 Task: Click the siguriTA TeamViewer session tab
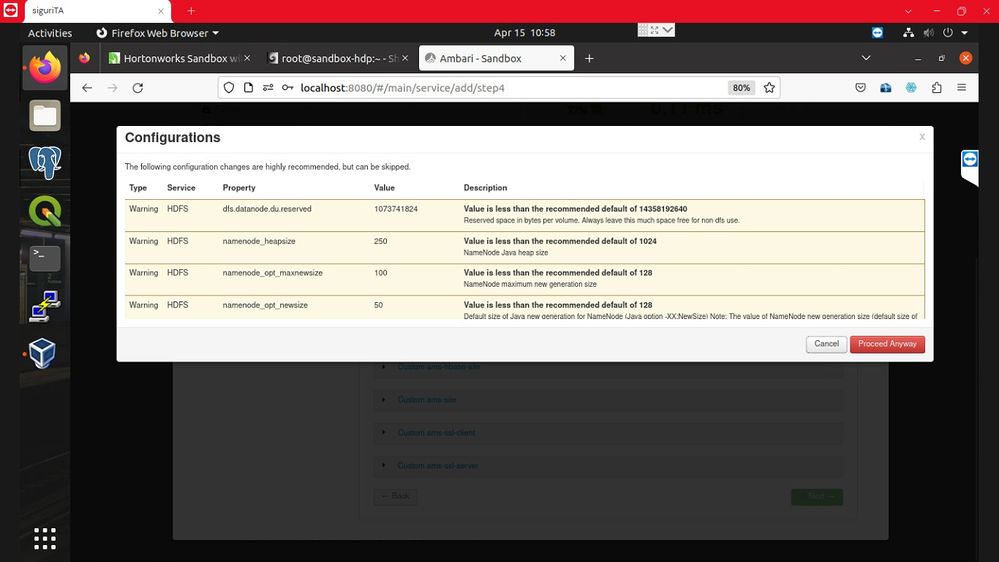pyautogui.click(x=96, y=11)
